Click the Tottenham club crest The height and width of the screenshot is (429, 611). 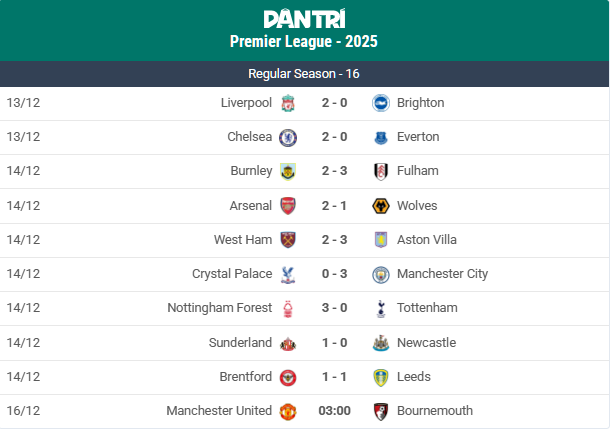click(x=380, y=308)
